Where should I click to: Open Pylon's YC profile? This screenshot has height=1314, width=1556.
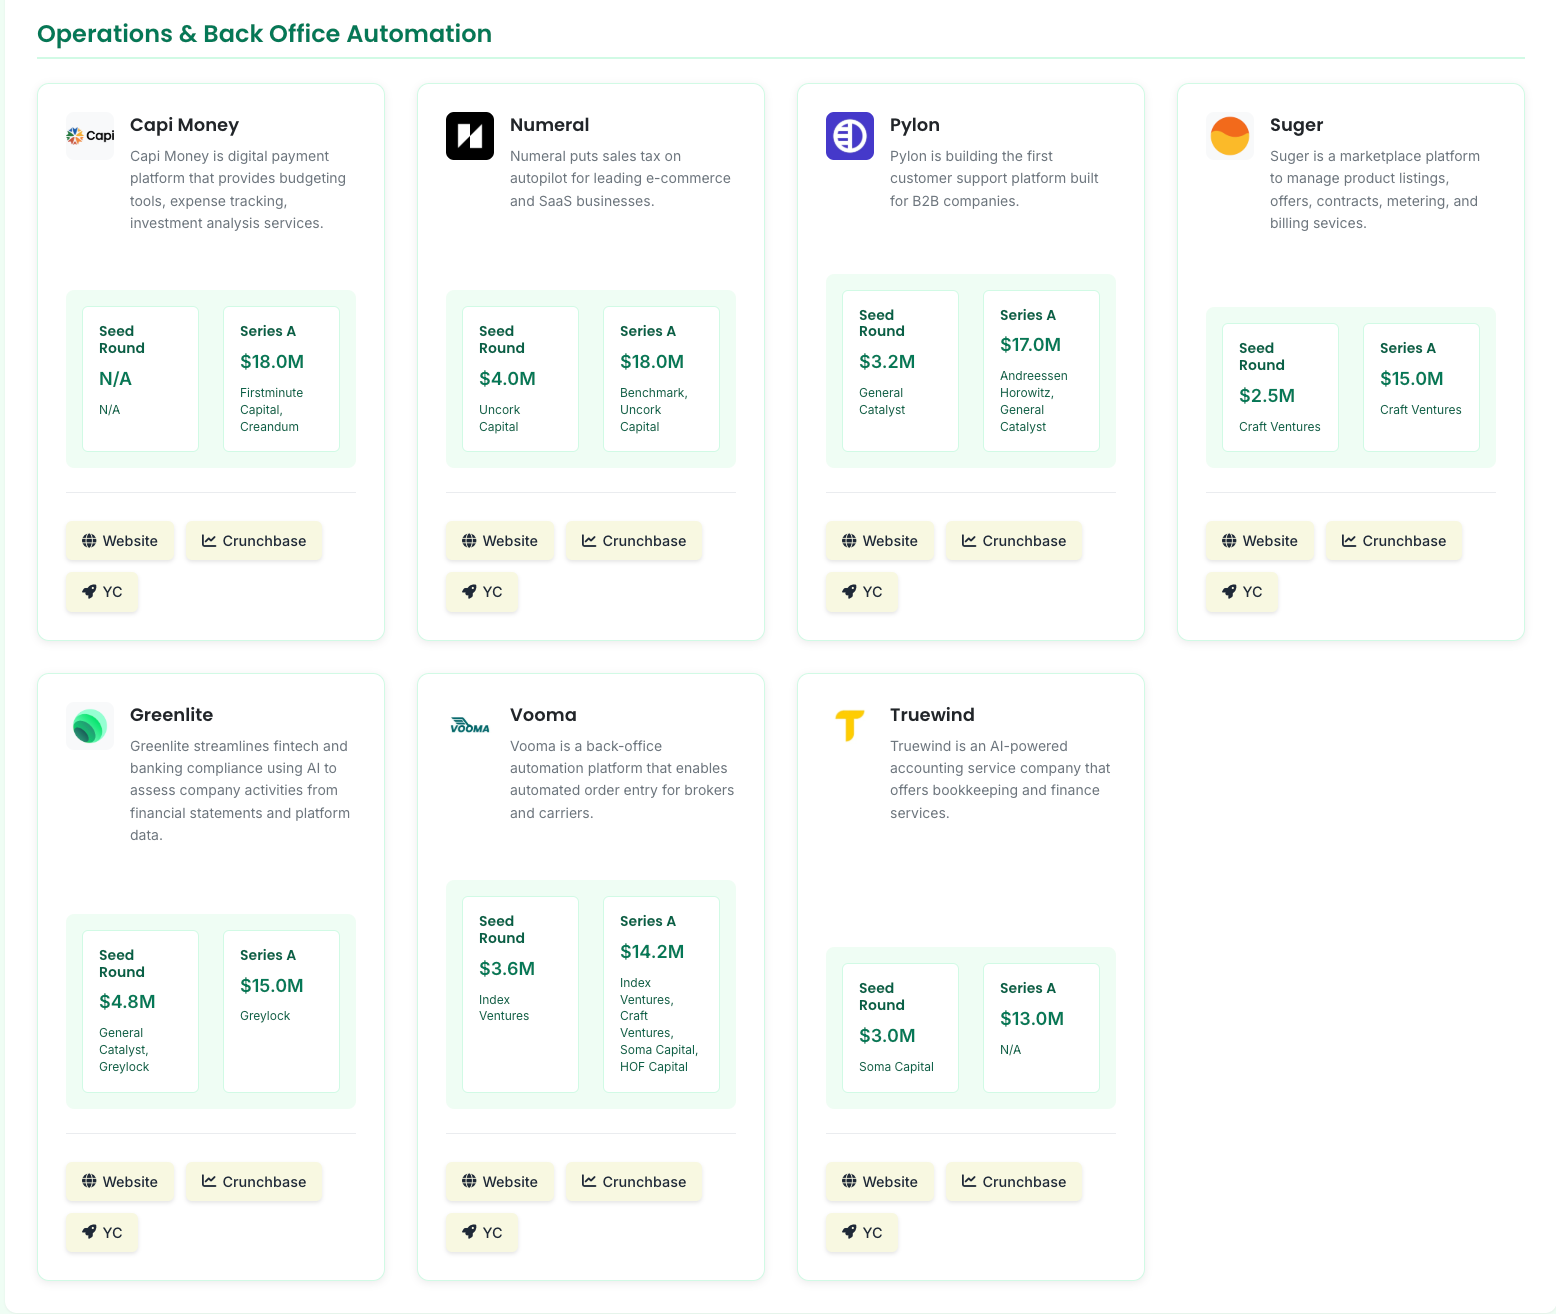(862, 592)
